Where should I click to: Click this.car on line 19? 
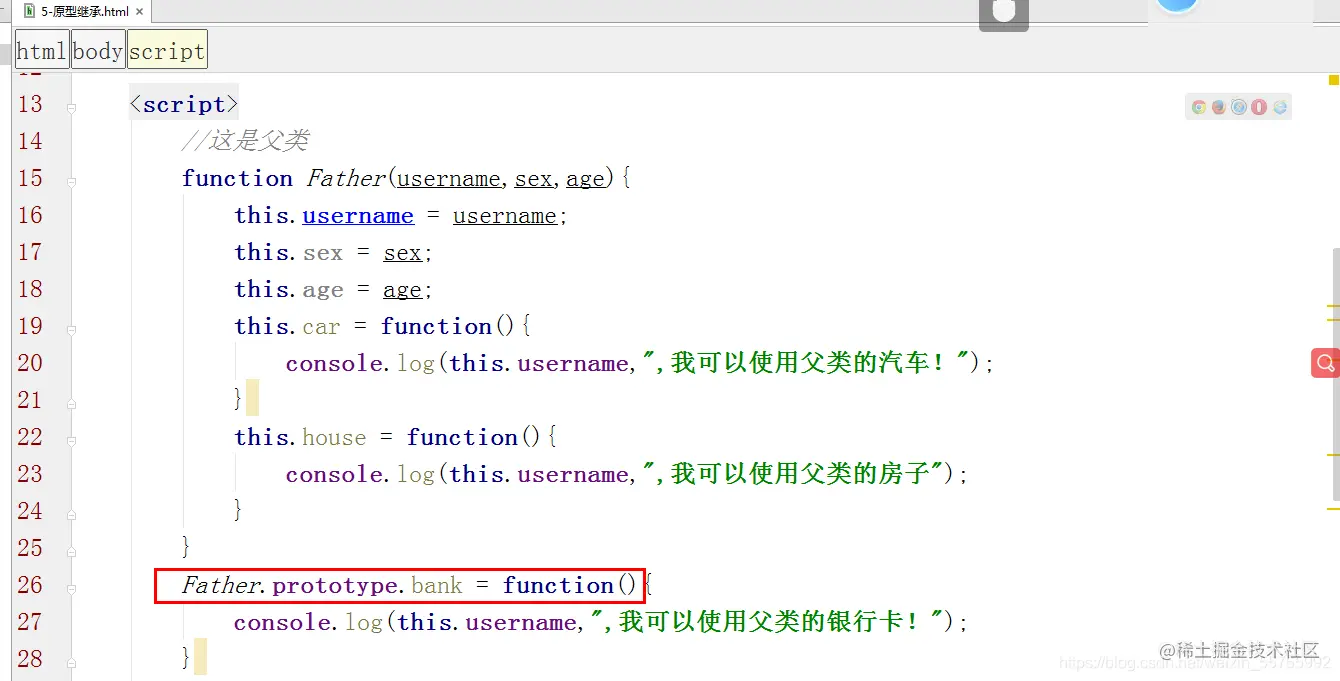click(287, 327)
